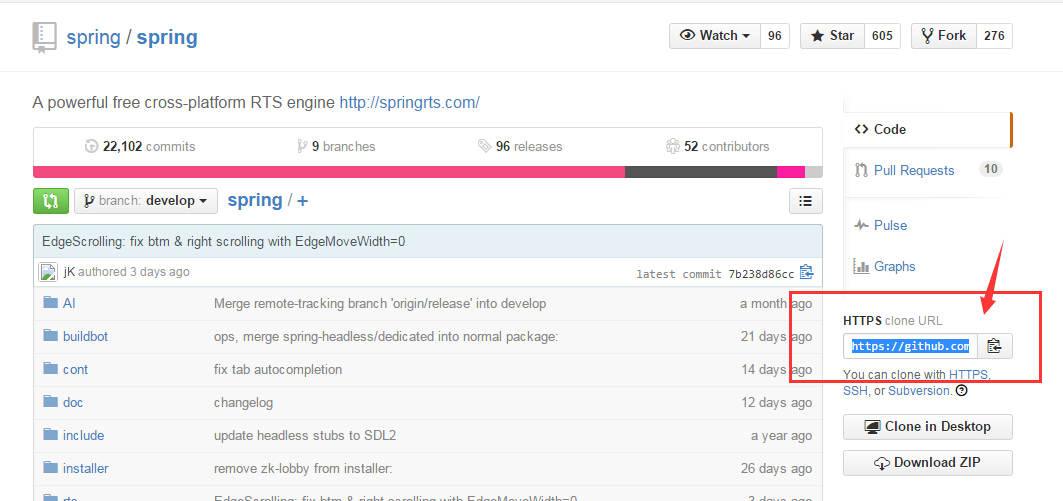
Task: Click the 10 pull requests counter badge
Action: [x=990, y=169]
